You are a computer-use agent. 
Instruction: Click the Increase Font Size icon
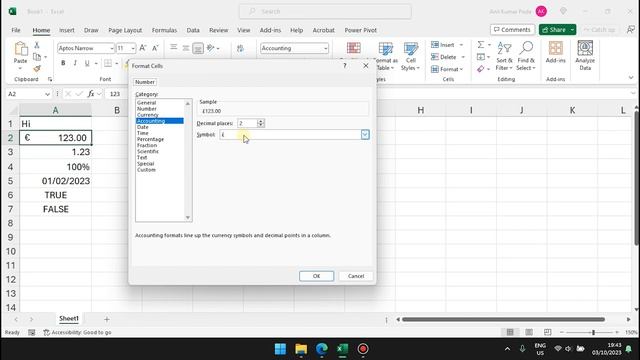(x=143, y=48)
